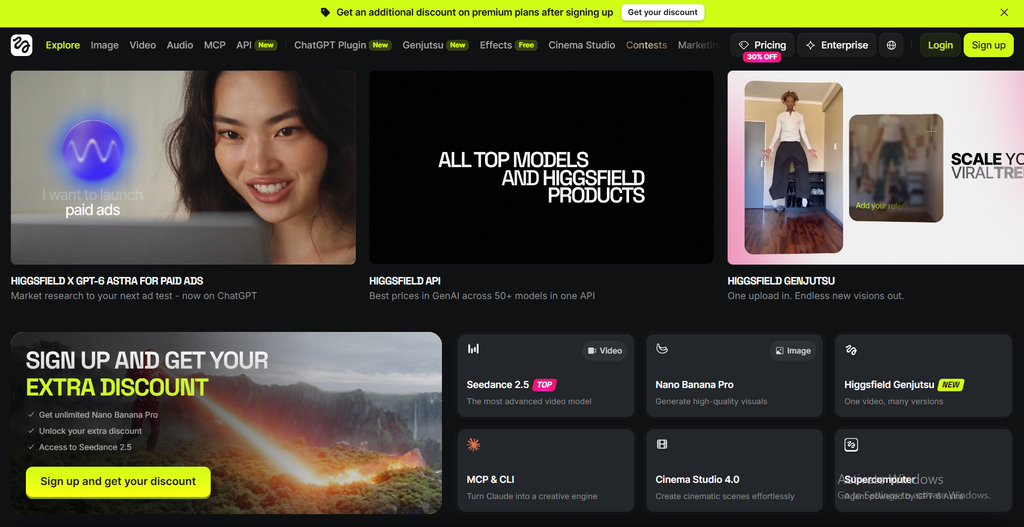Open the Nano Banana Pro card title
Screen dimensions: 1024x527
point(694,385)
